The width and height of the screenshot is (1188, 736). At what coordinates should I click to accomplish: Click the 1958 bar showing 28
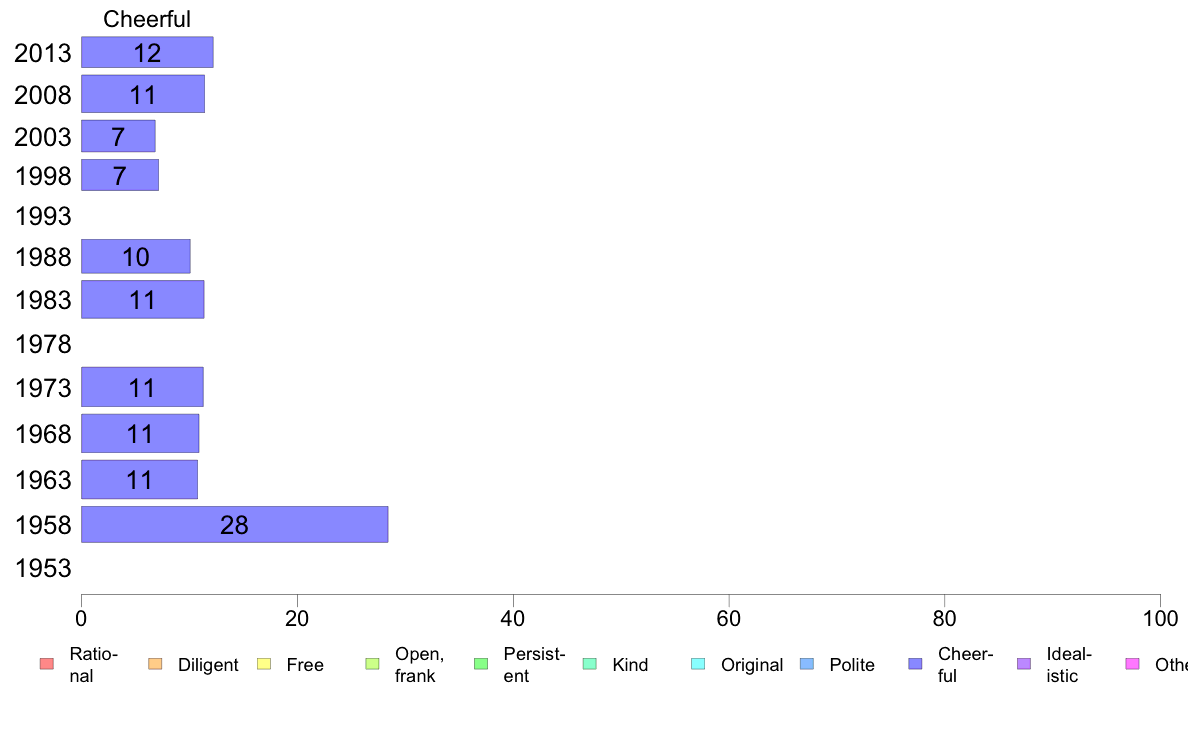(235, 525)
